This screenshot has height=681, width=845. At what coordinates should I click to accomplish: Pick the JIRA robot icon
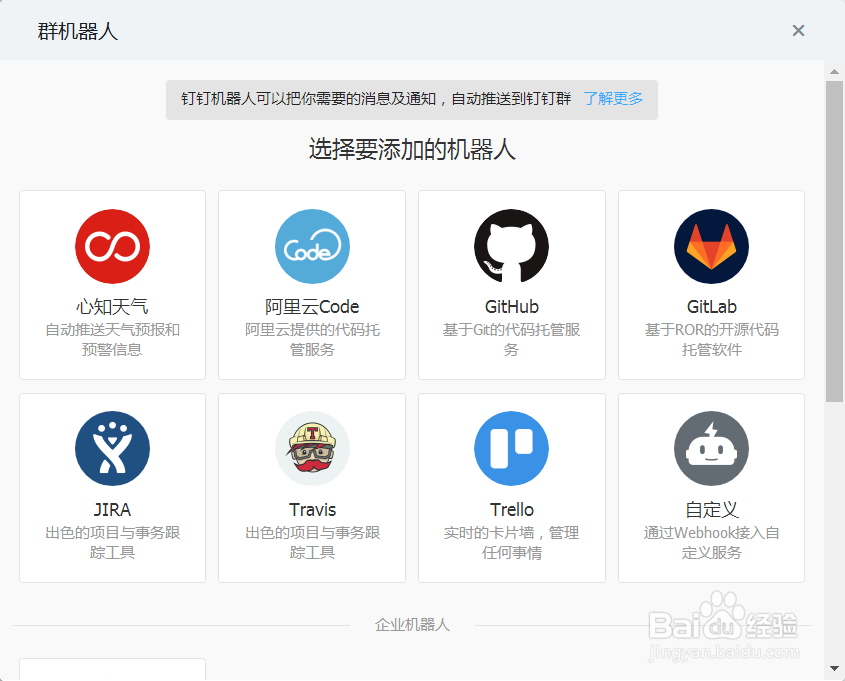(112, 448)
